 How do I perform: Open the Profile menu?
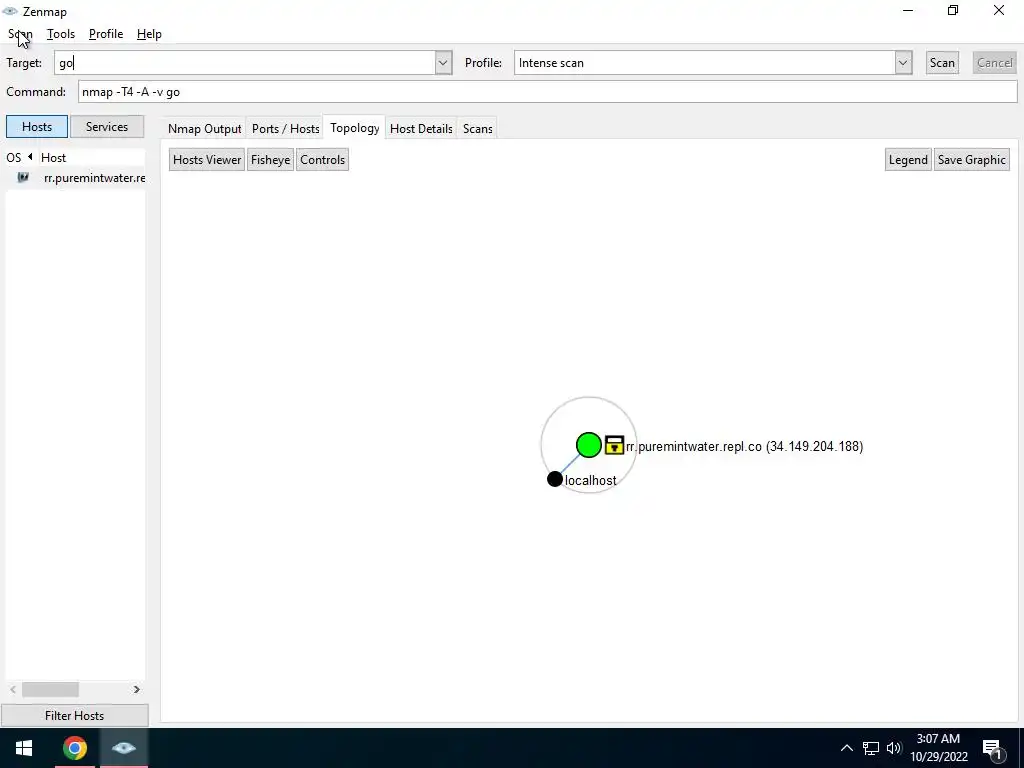coord(106,34)
